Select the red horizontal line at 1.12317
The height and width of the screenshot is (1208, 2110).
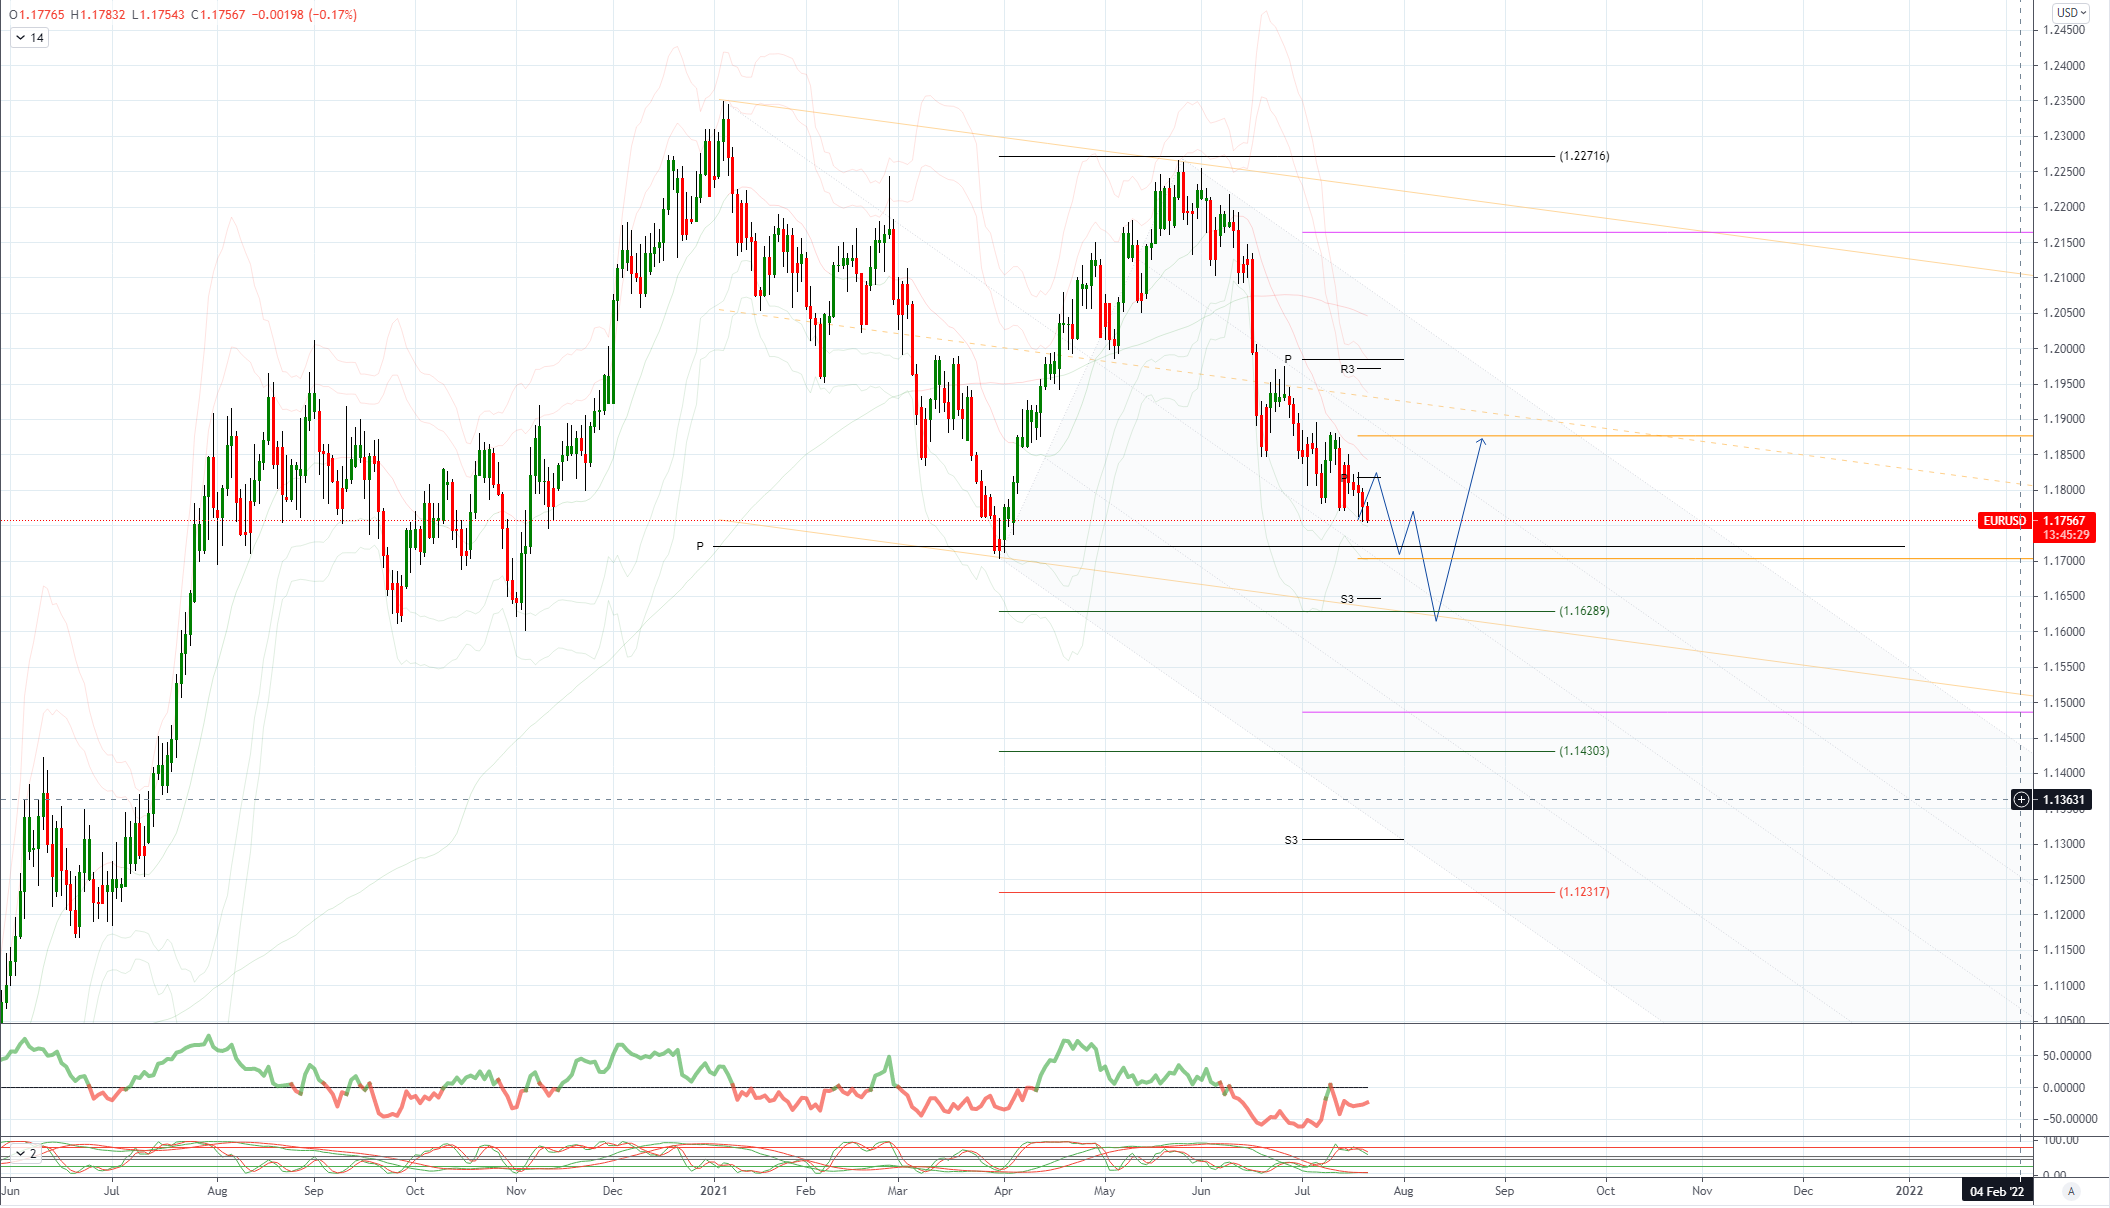pyautogui.click(x=1277, y=892)
